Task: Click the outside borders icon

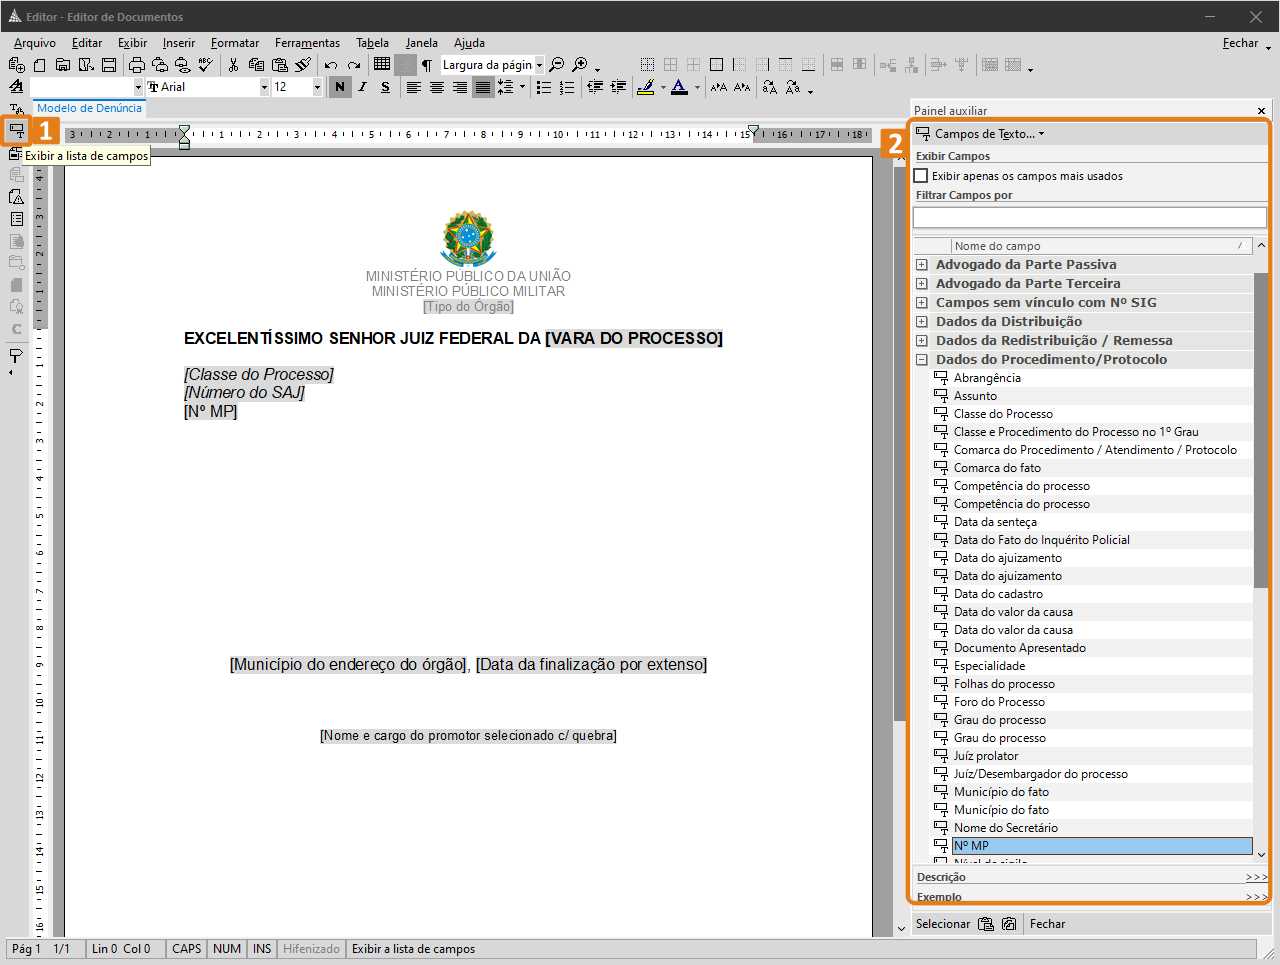Action: point(716,65)
